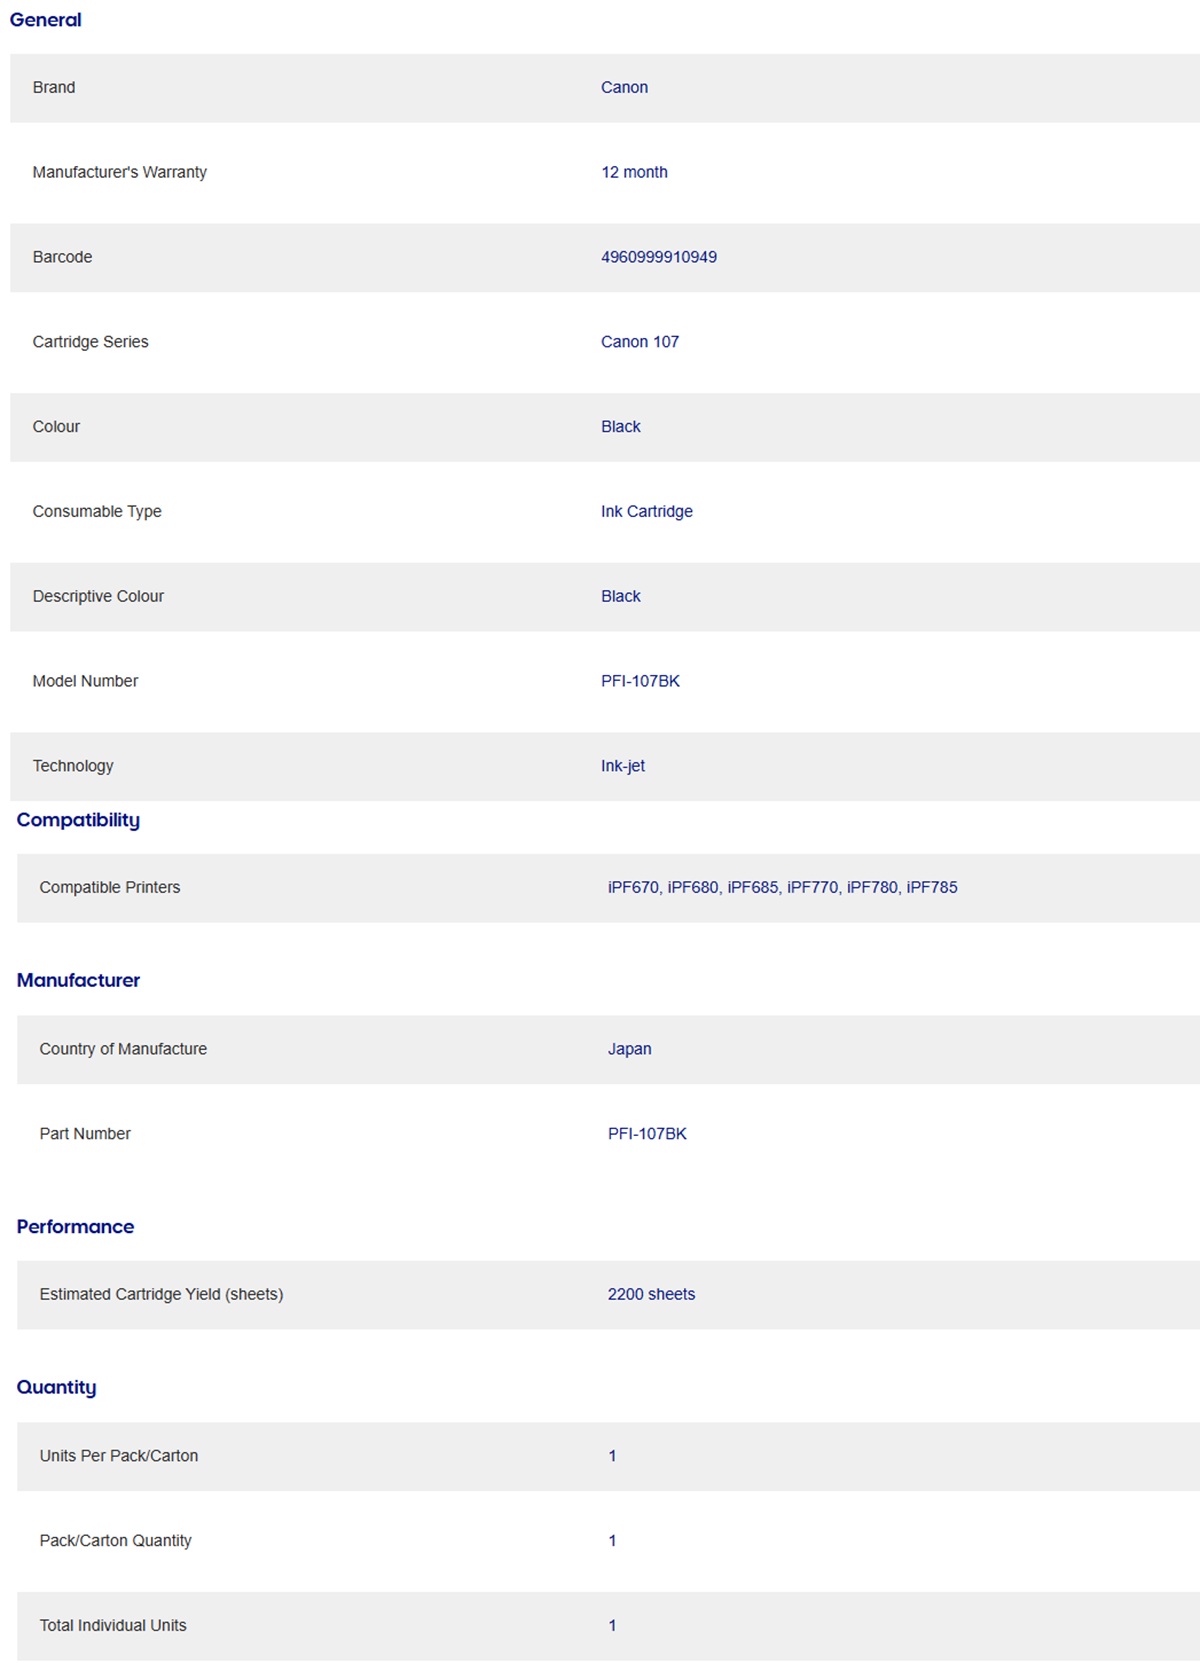Click the Compatibility section heading
Viewport: 1200px width, 1663px height.
[x=78, y=820]
